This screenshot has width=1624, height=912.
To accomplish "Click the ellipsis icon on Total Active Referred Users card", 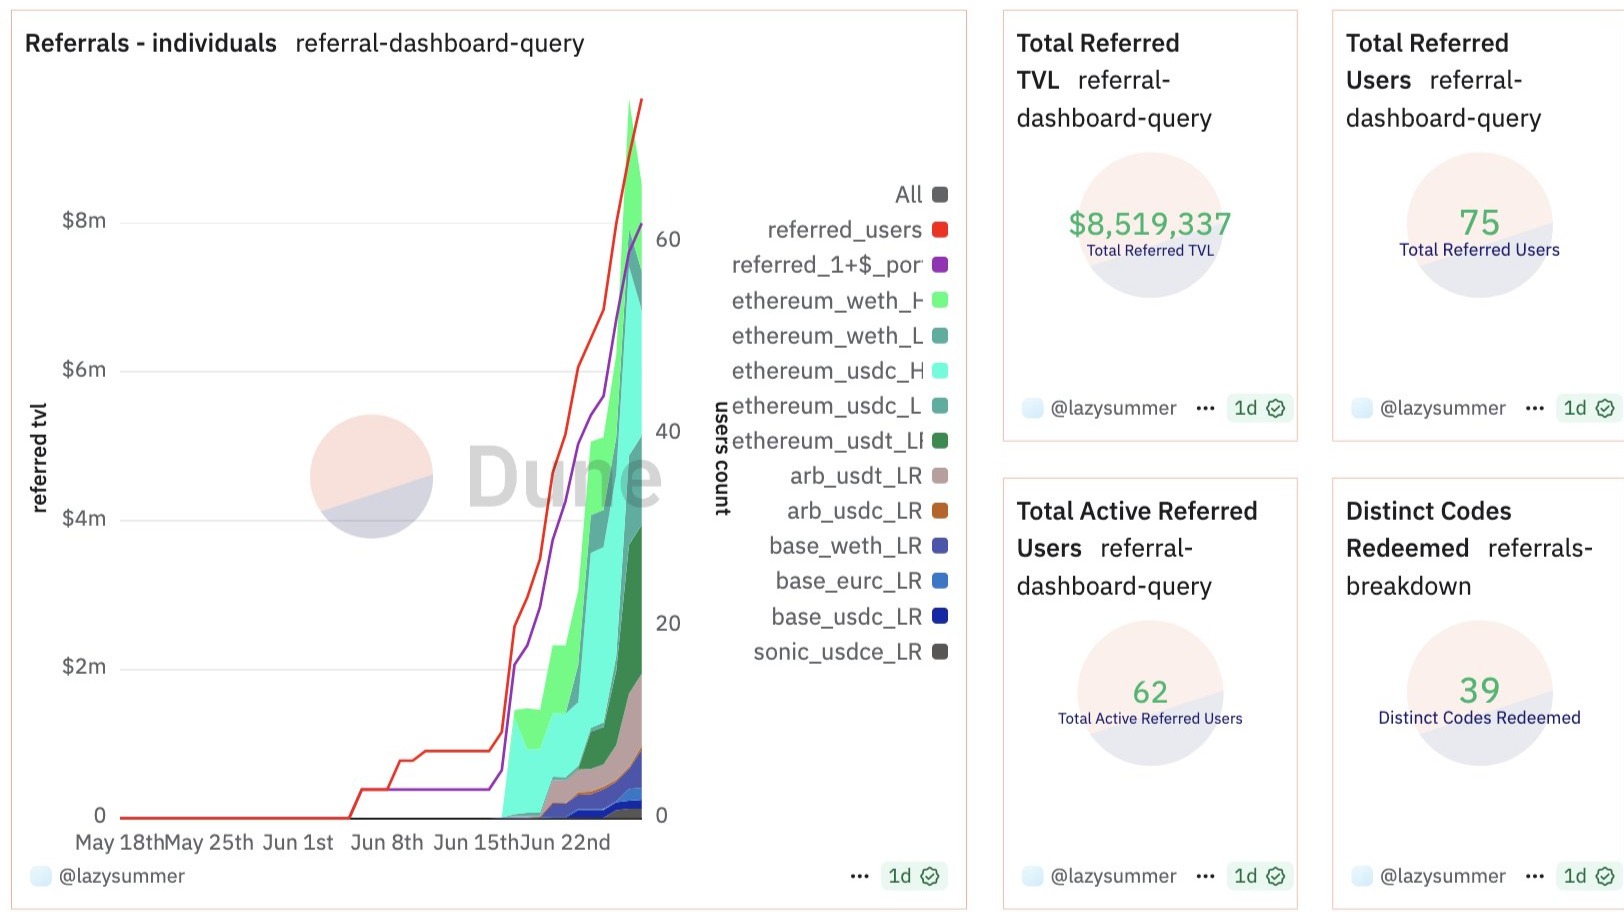I will 1206,876.
